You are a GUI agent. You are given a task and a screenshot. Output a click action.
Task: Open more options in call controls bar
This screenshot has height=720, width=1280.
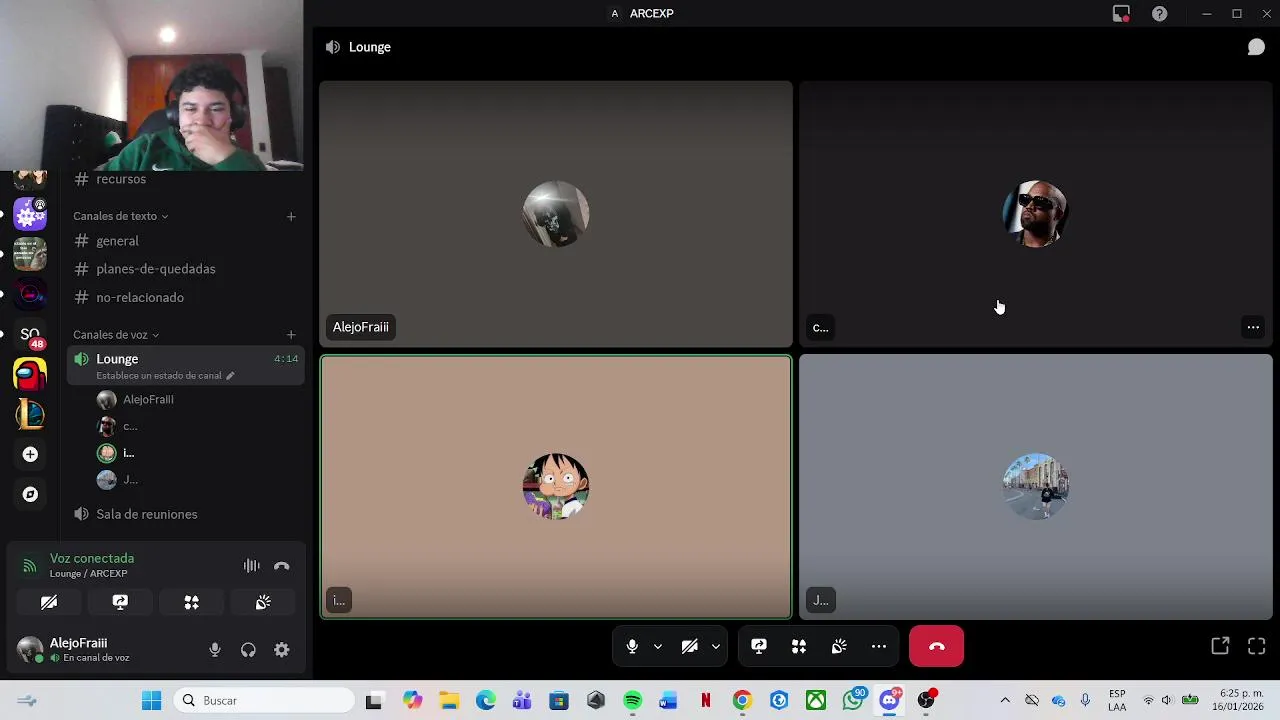coord(879,647)
